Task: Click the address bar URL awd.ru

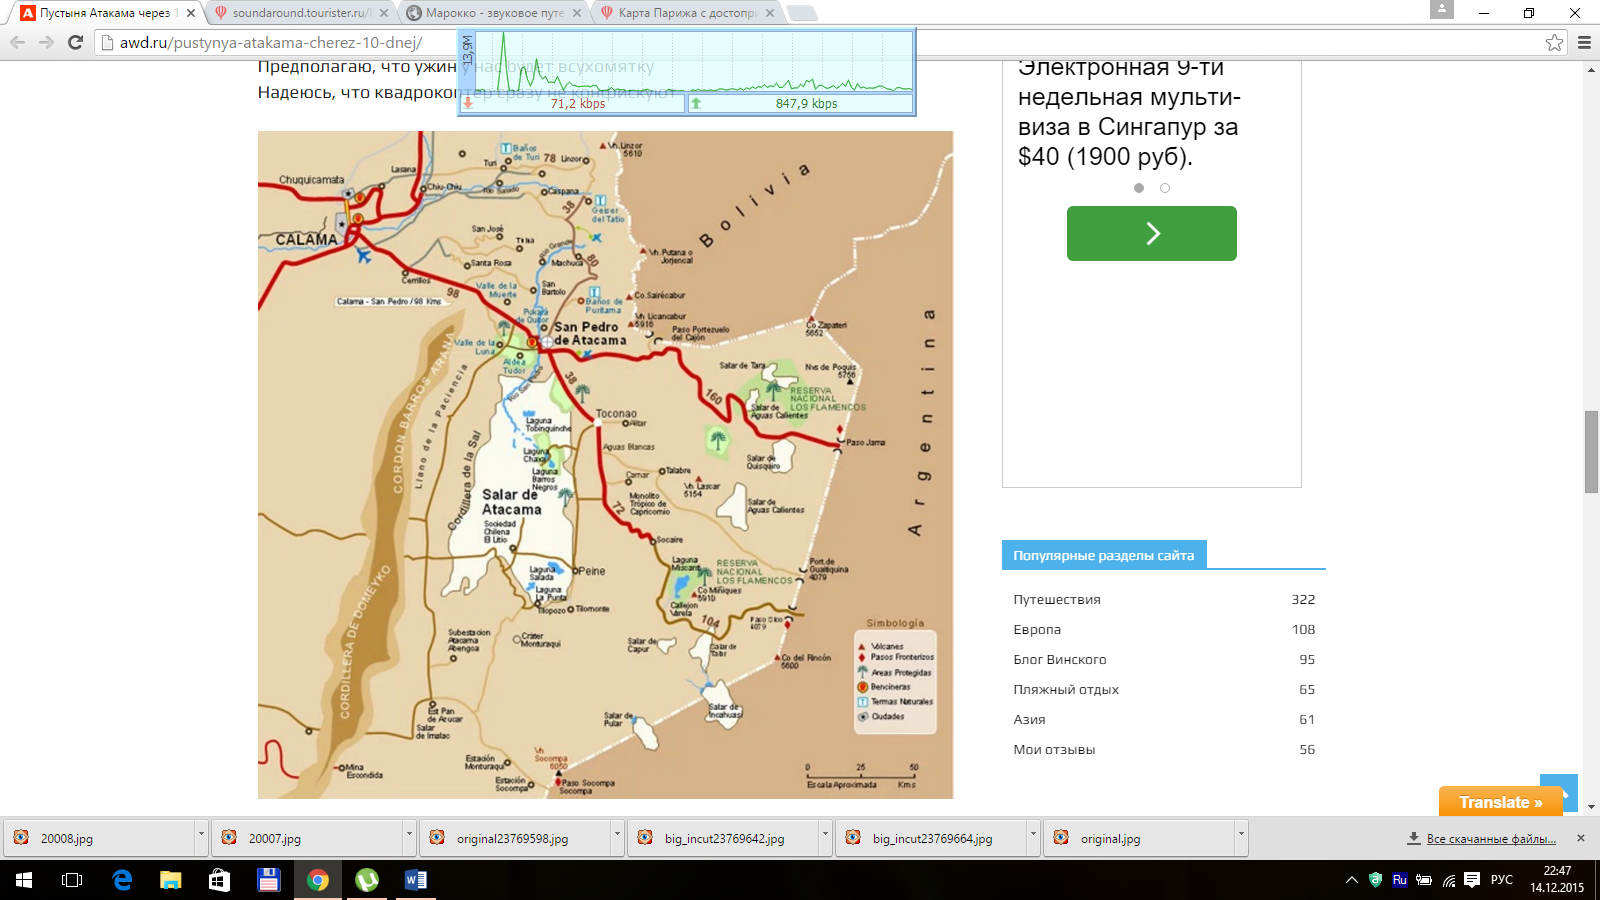Action: 271,43
